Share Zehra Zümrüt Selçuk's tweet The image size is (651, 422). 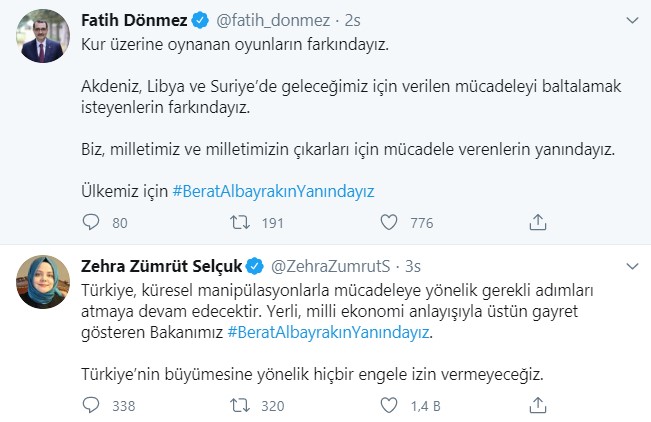click(x=537, y=405)
